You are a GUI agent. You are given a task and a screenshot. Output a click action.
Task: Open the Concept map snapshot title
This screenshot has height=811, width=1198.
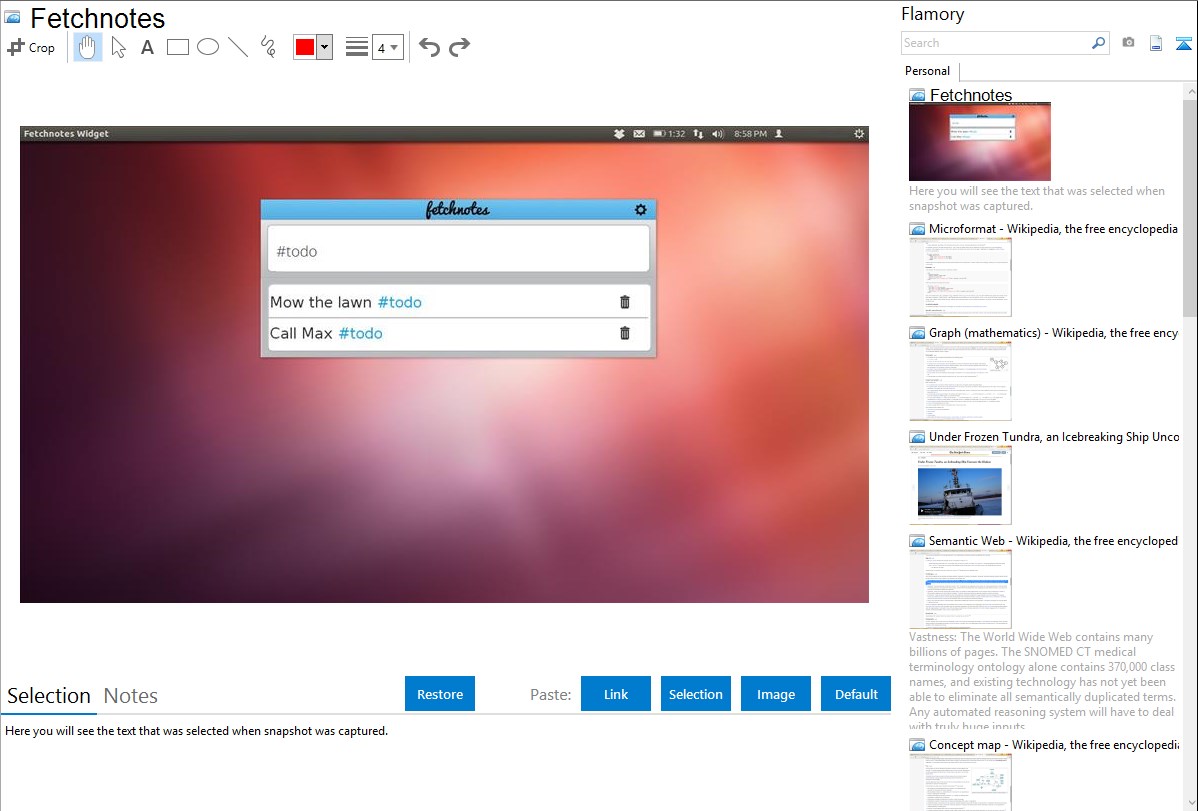pos(1054,745)
